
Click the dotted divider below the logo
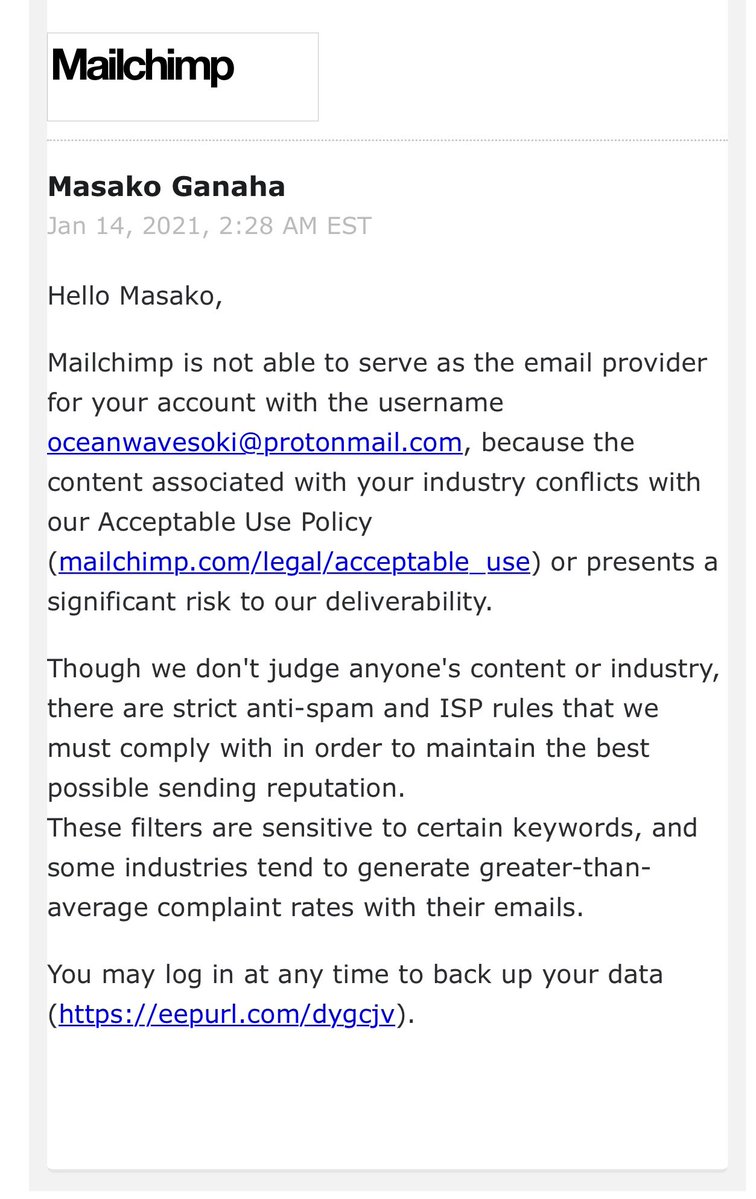[387, 140]
